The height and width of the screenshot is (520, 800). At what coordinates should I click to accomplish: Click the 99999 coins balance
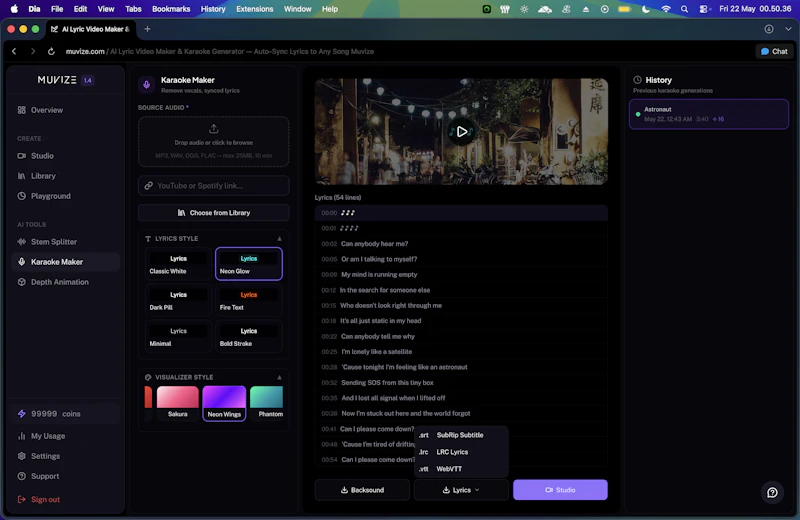(65, 414)
